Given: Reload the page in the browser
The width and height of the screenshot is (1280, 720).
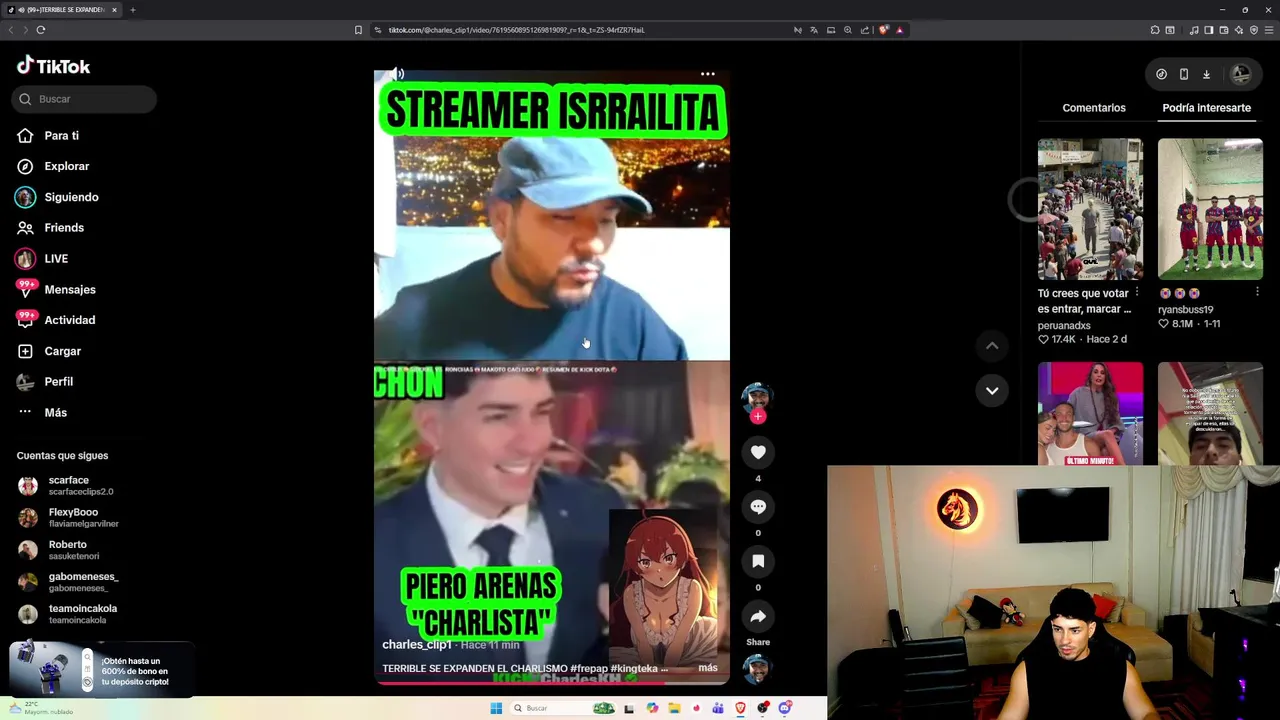Looking at the screenshot, I should tap(41, 30).
